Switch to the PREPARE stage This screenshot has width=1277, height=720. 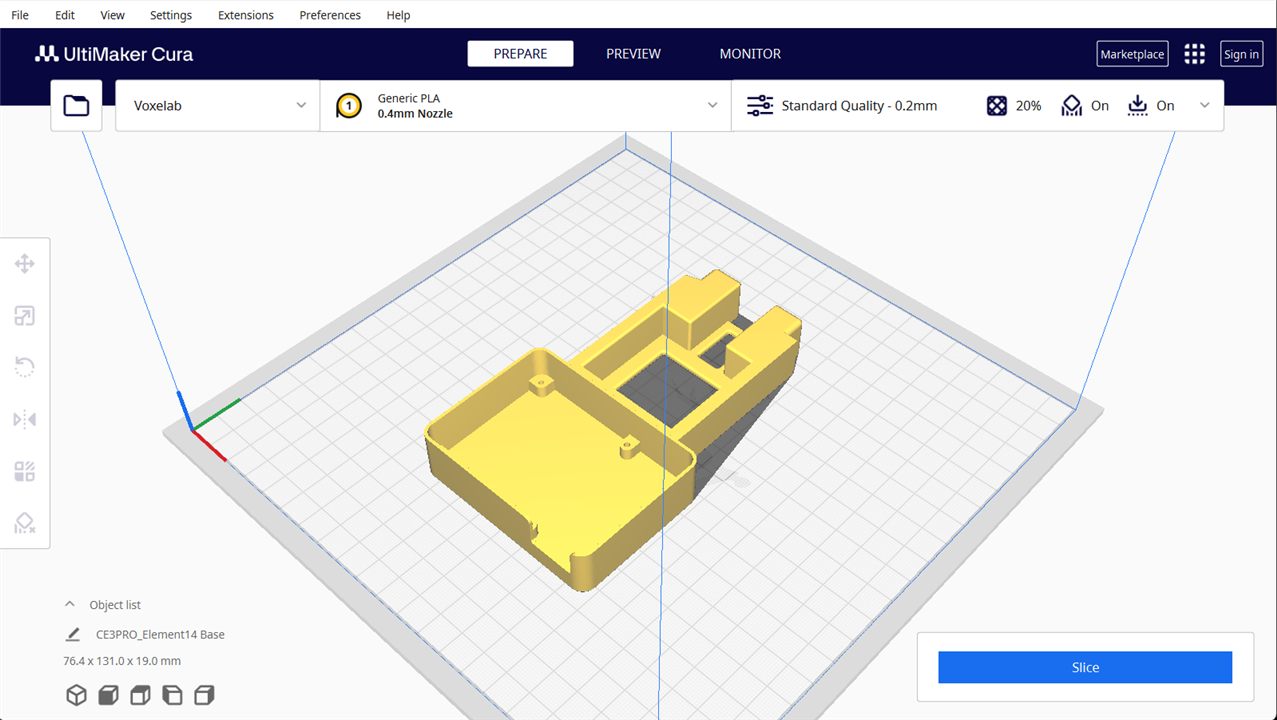click(x=520, y=54)
